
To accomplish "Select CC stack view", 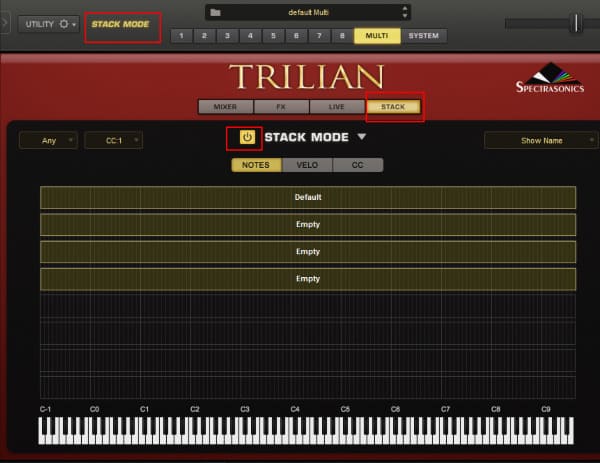I will pos(358,165).
